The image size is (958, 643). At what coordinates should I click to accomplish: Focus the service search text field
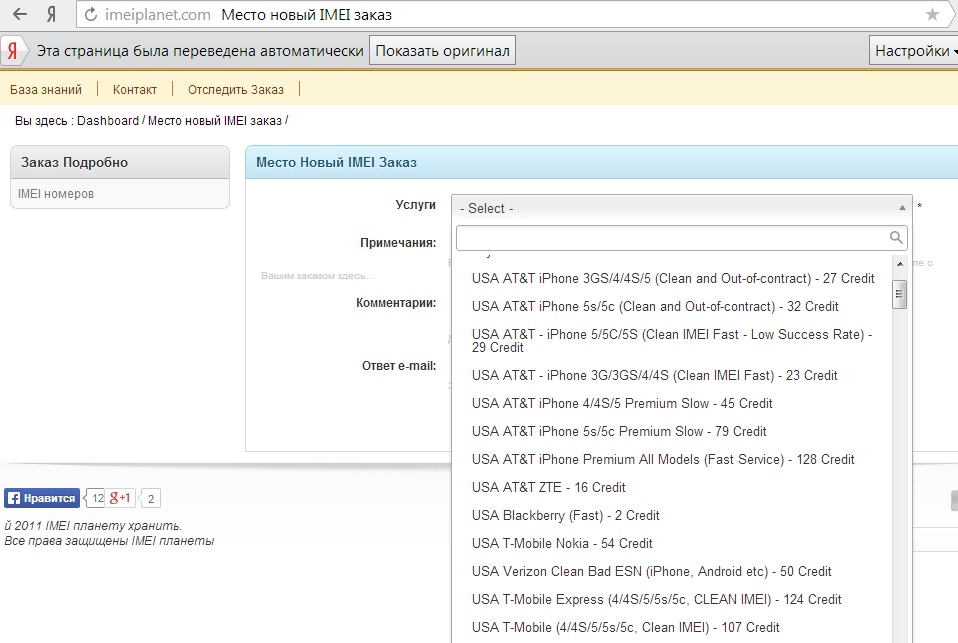671,238
